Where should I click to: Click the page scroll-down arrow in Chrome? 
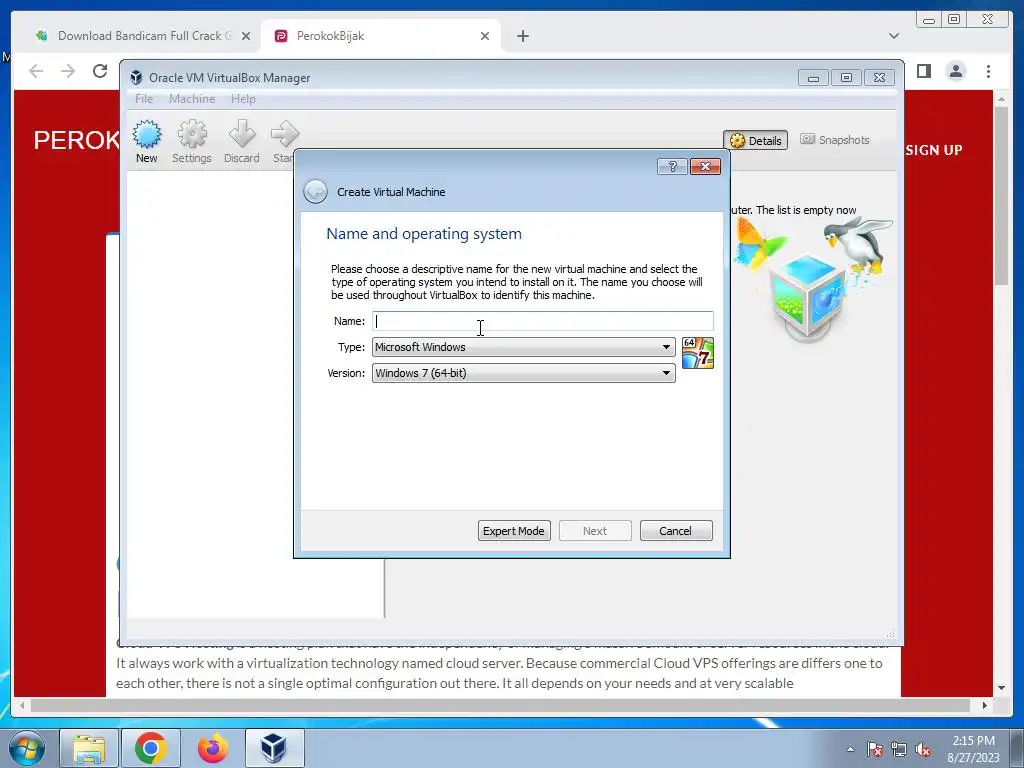(1001, 688)
